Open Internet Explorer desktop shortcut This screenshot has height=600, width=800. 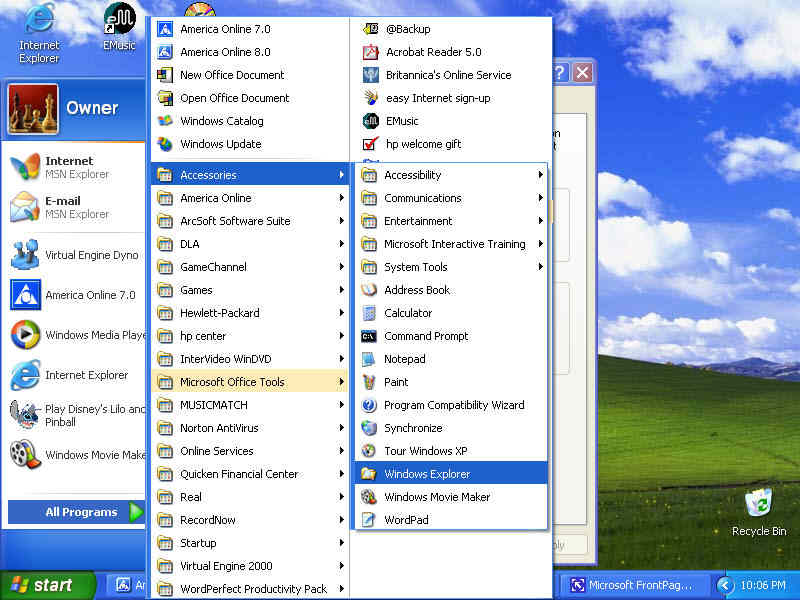click(x=39, y=33)
